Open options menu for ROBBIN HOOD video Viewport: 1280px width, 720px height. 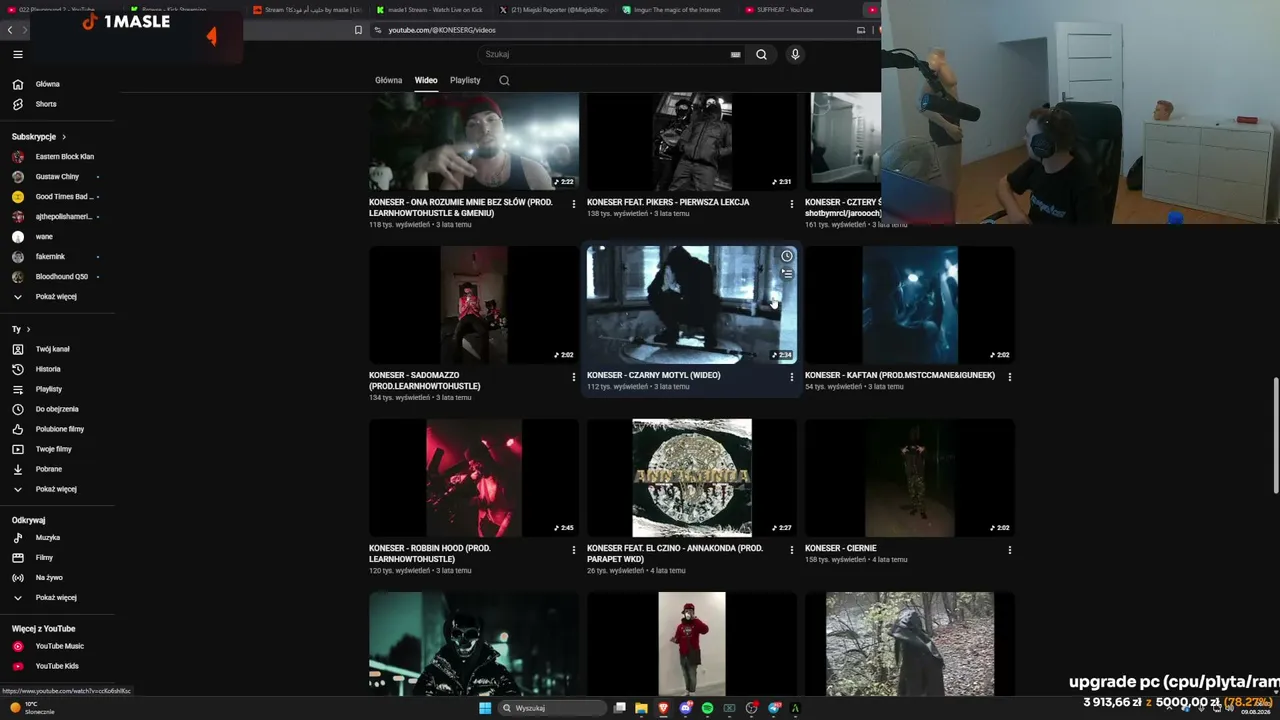point(574,550)
